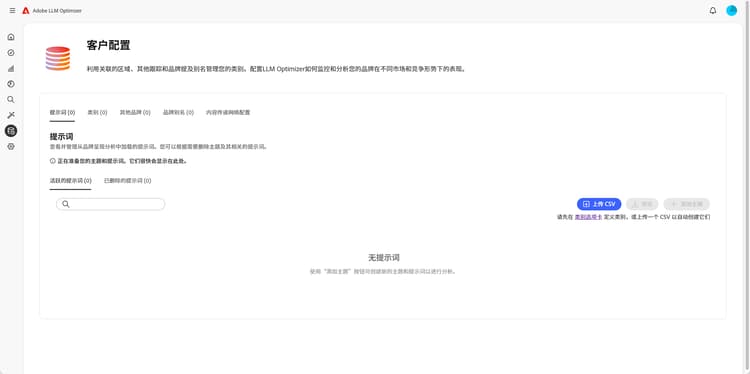This screenshot has height=374, width=750.
Task: Switch to the 内容传递网络配置 tab
Action: coord(228,112)
